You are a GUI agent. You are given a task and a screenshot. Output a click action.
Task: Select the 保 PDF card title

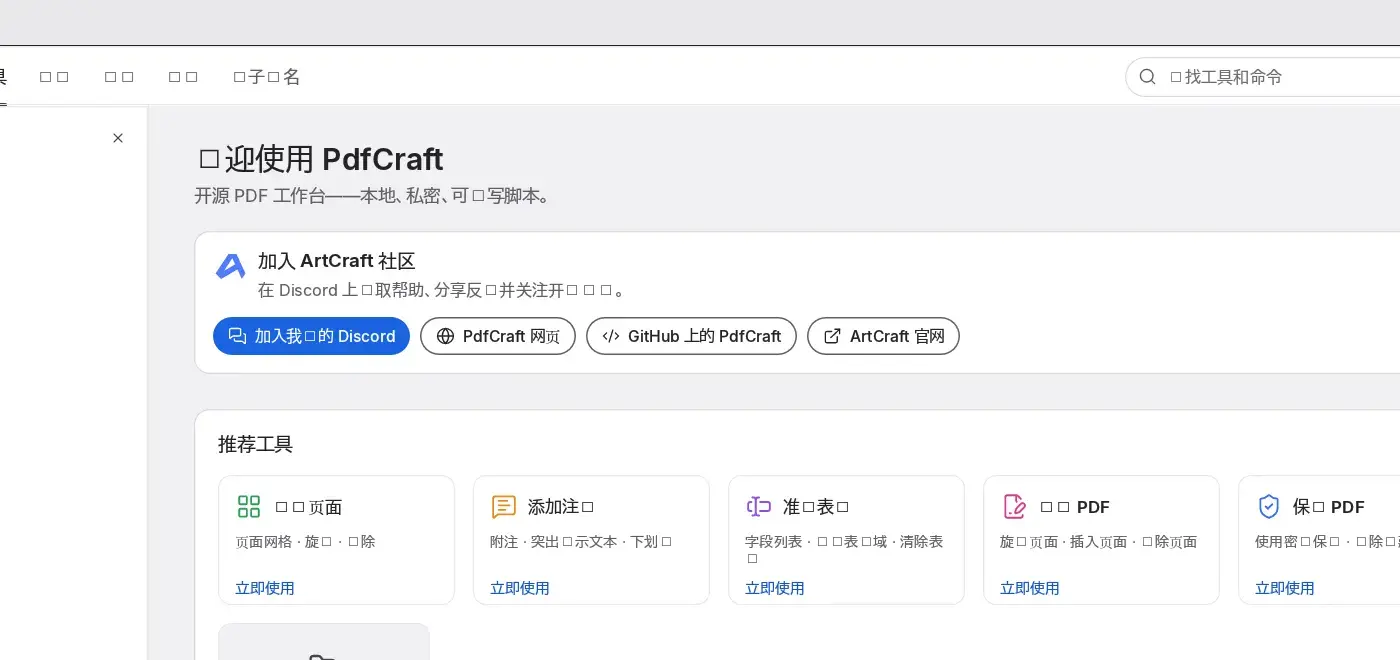coord(1329,507)
